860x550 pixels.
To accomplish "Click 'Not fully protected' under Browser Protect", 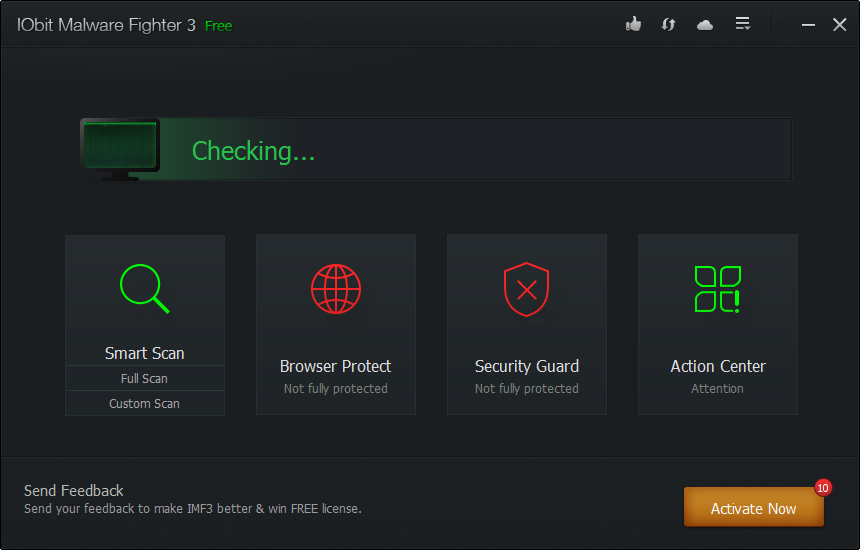I will tap(336, 389).
